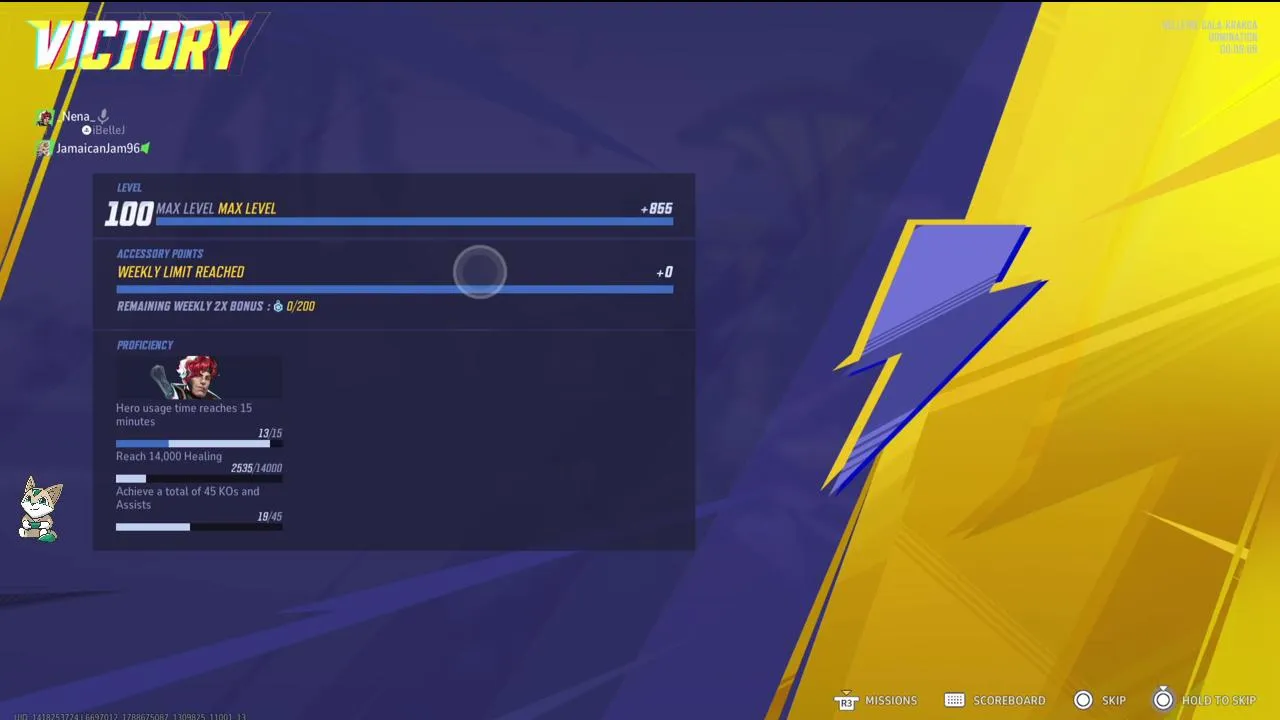Click the VICTORY title banner
The image size is (1280, 720).
tap(138, 44)
